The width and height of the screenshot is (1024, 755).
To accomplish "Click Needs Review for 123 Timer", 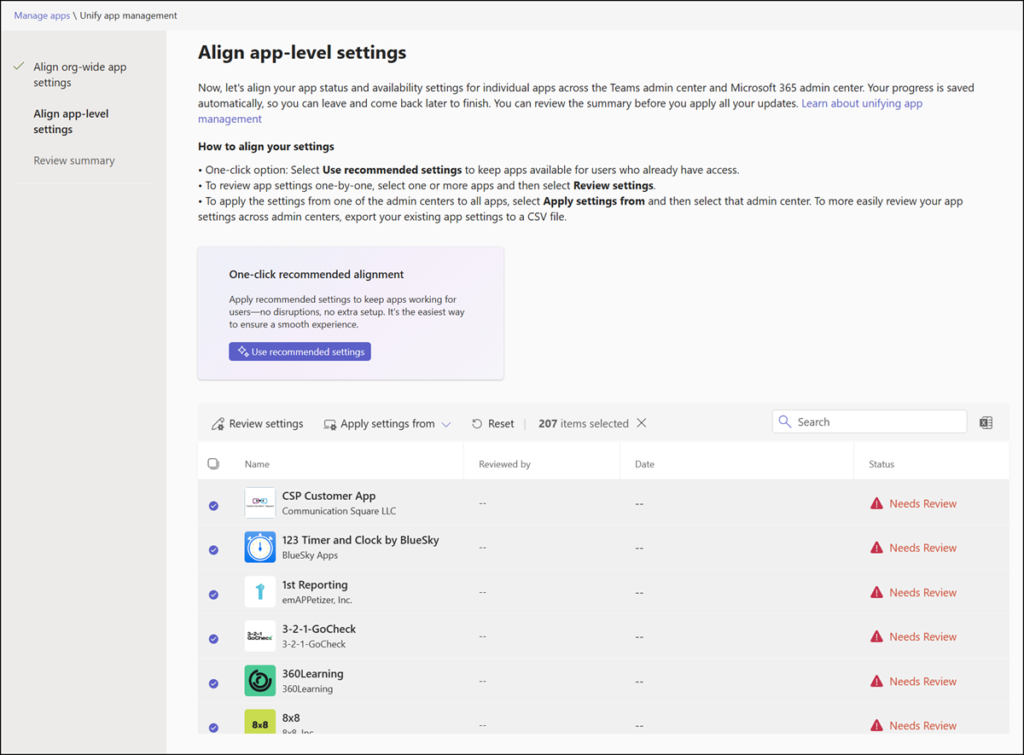I will coord(923,548).
